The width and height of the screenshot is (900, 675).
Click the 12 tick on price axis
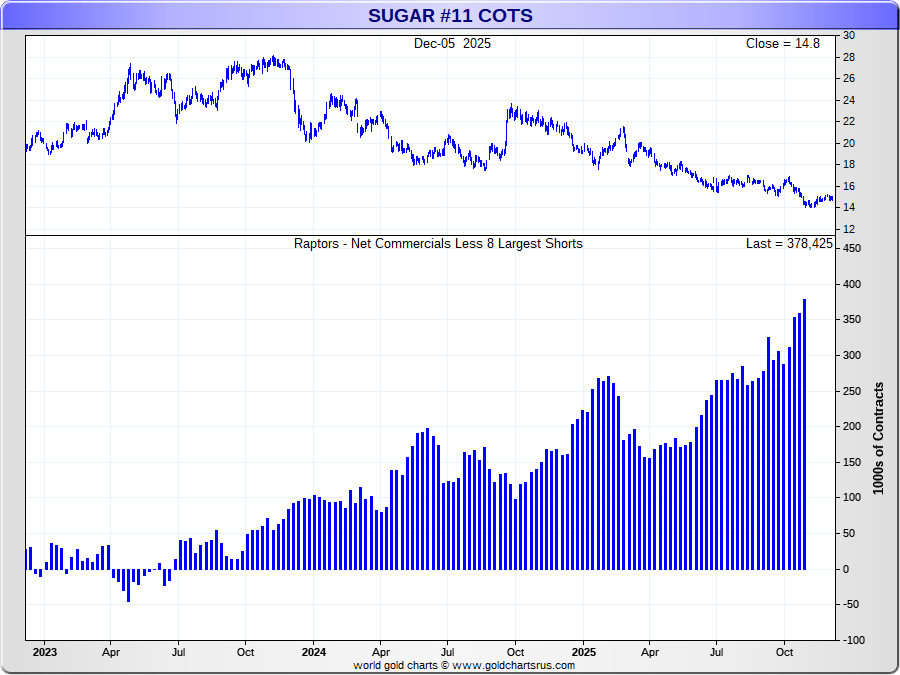point(848,230)
